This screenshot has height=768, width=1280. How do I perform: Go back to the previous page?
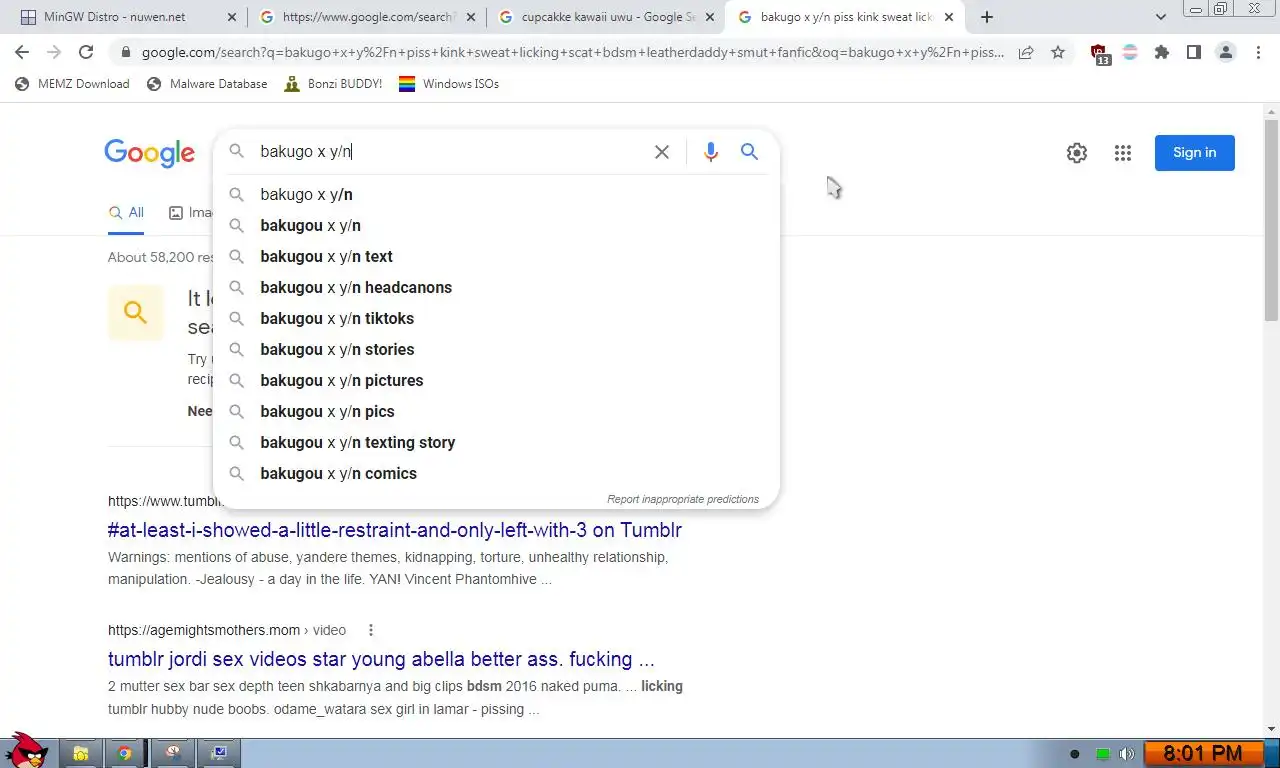(x=22, y=52)
